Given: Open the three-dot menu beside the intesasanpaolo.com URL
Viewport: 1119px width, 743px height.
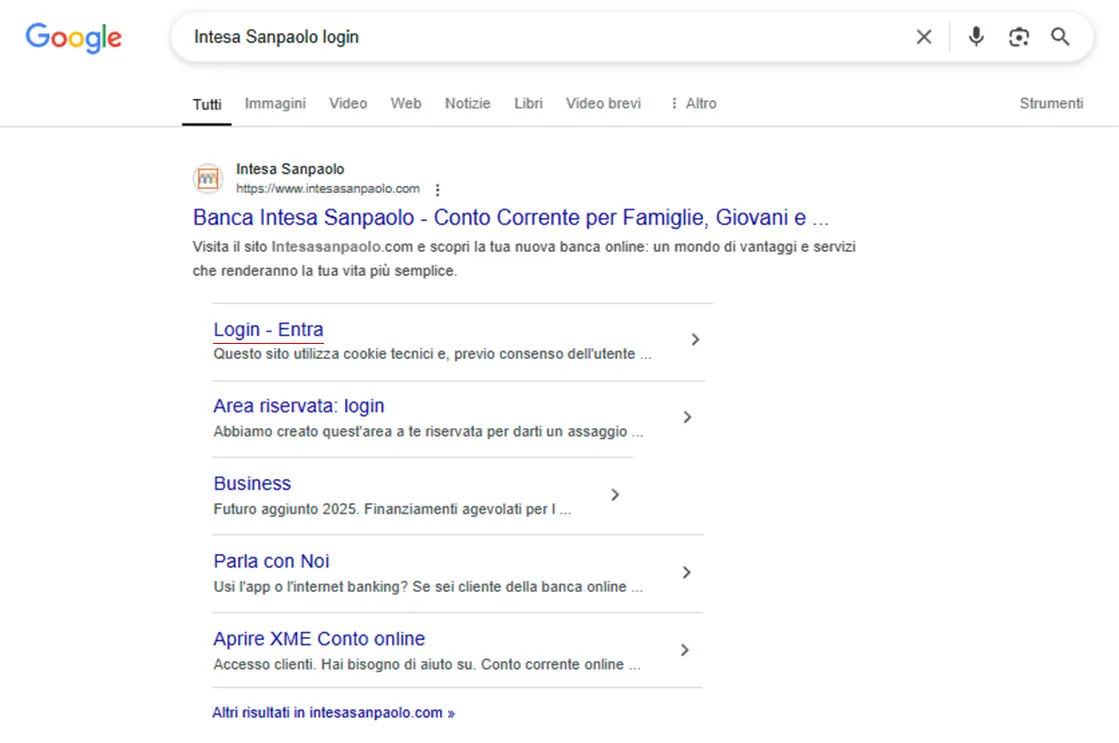Looking at the screenshot, I should pyautogui.click(x=437, y=190).
